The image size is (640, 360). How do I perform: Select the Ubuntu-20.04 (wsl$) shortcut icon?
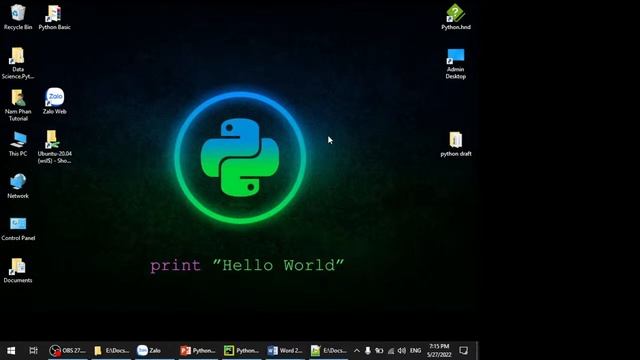54,147
